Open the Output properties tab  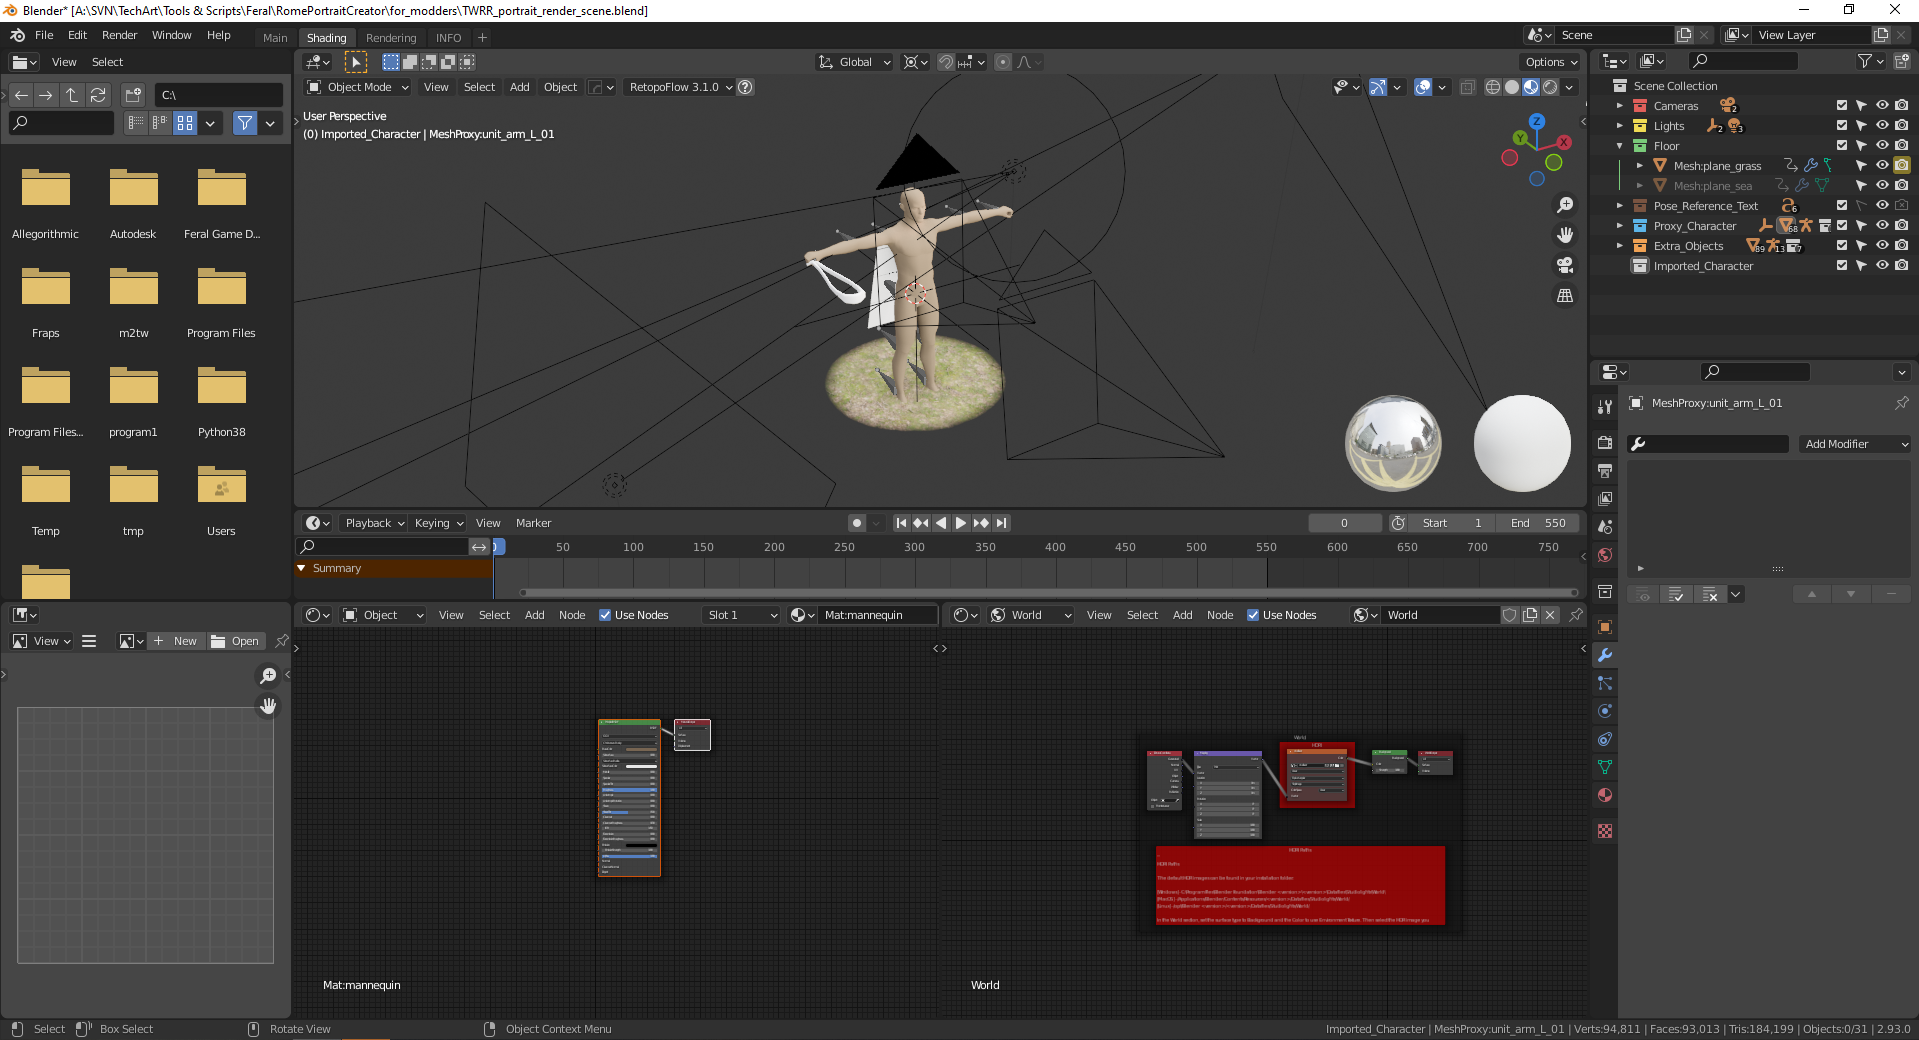[x=1605, y=471]
